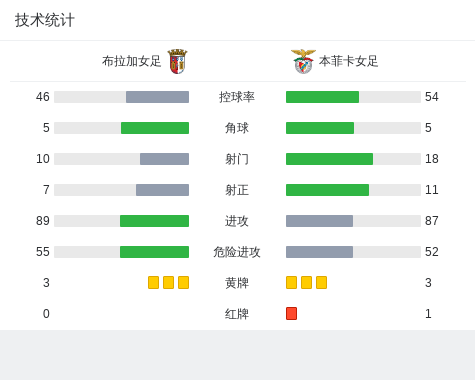Open the 布拉加女足 team name link

click(132, 61)
